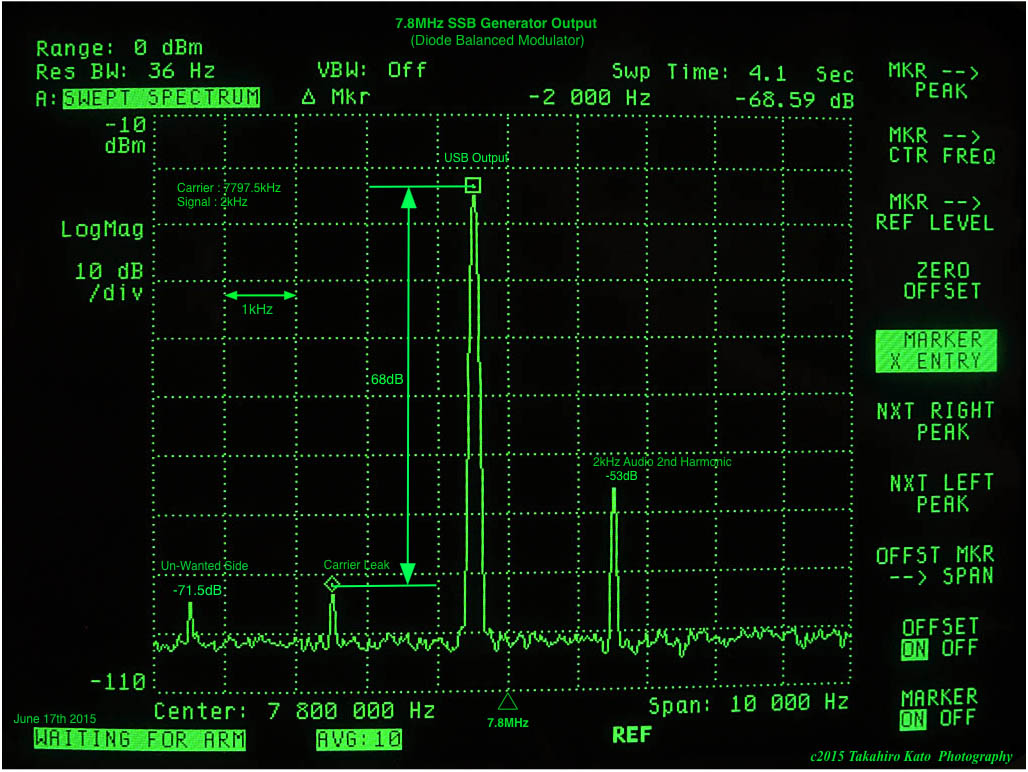The width and height of the screenshot is (1028, 772).
Task: Toggle the VBW setting on
Action: [x=370, y=70]
